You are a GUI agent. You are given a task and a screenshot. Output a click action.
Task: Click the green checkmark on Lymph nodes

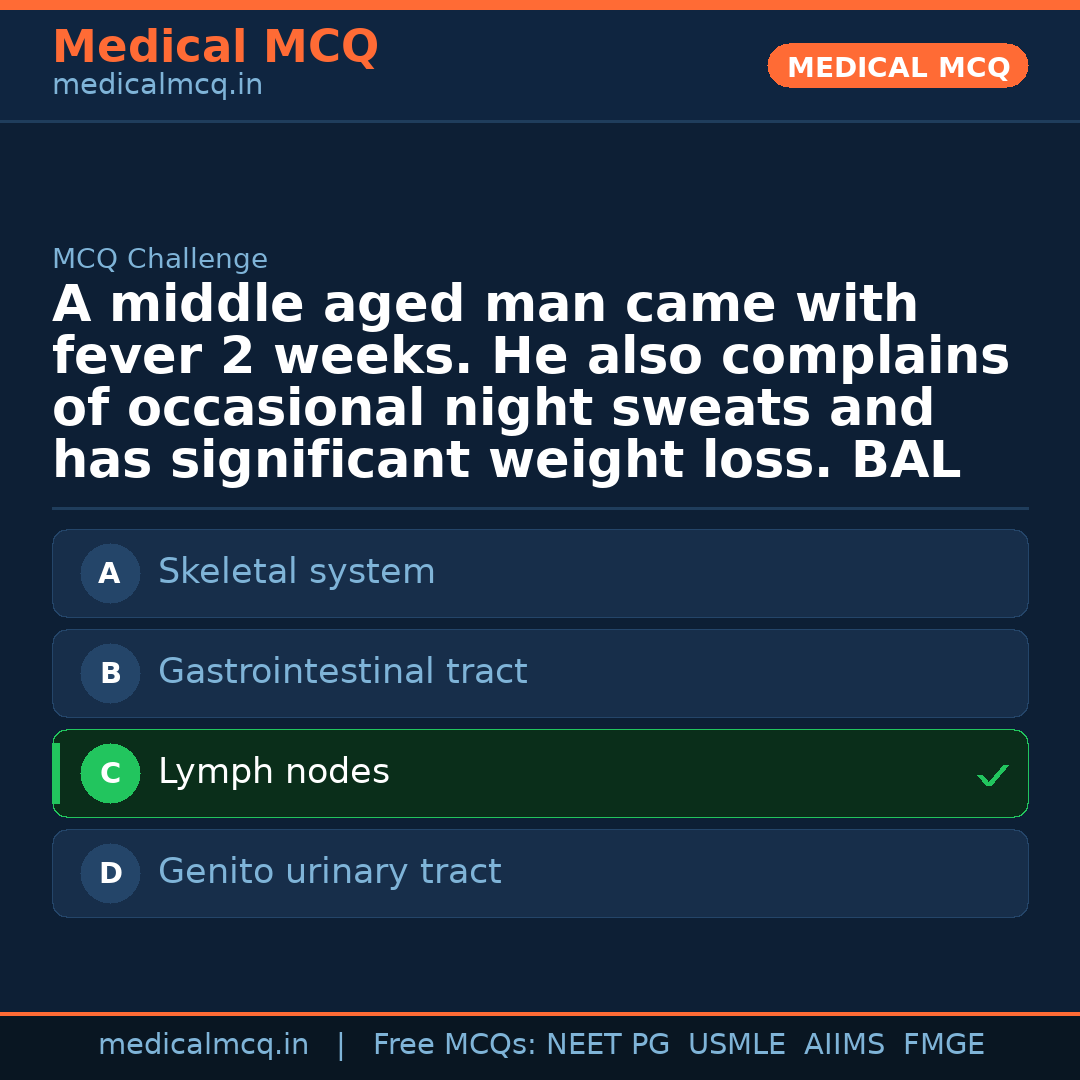tap(992, 775)
